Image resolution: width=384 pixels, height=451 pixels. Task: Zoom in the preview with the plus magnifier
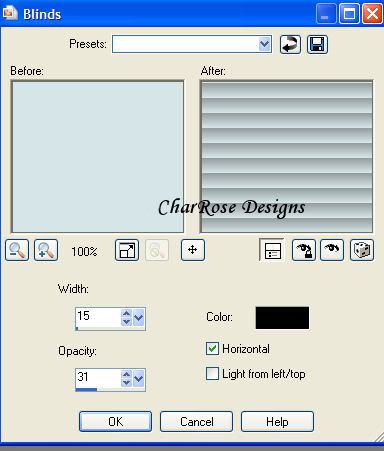tap(46, 250)
